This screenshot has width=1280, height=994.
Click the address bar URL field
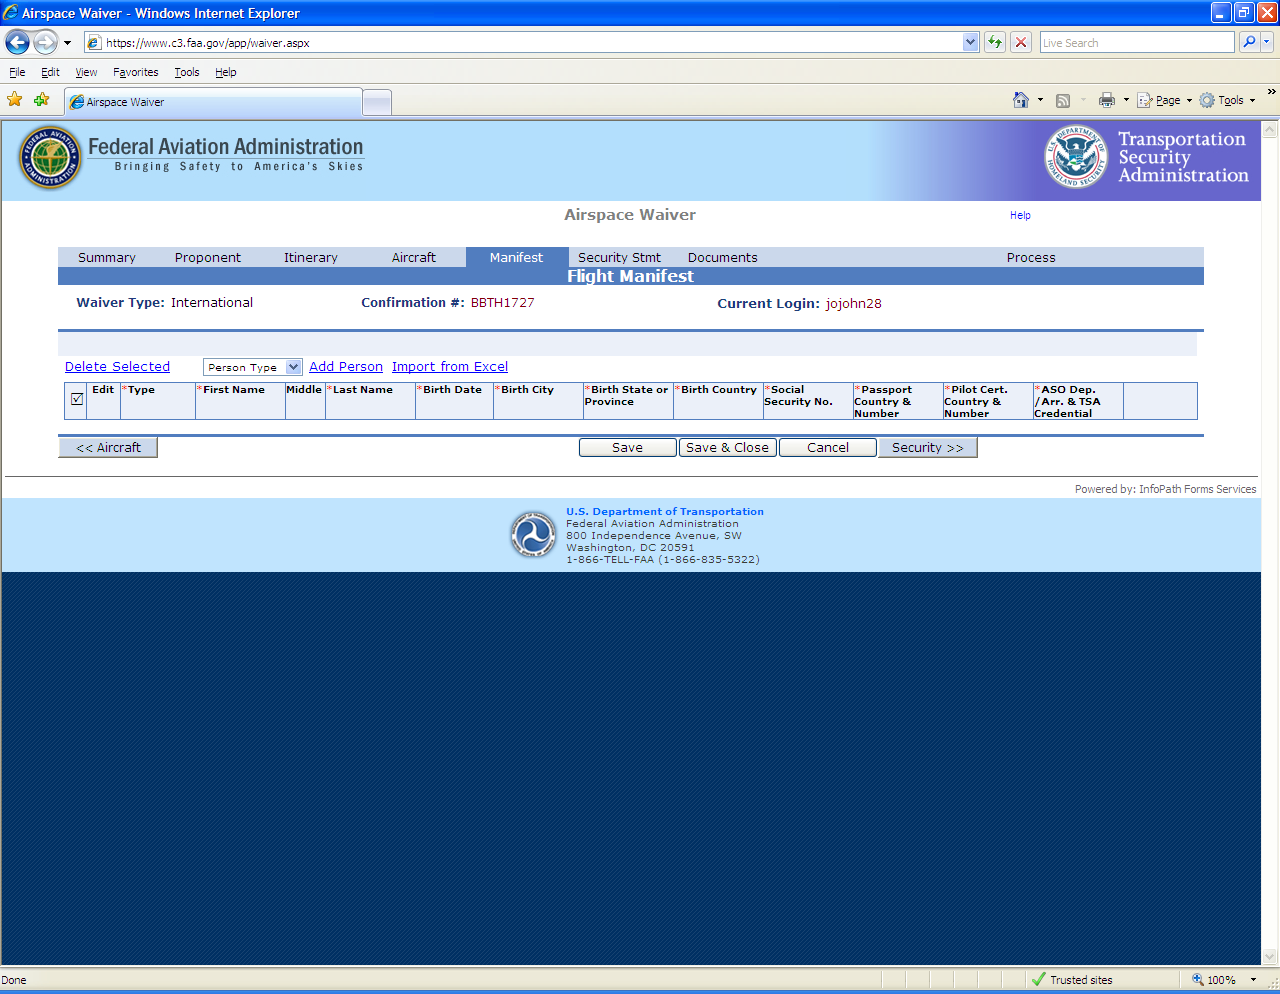click(x=523, y=42)
